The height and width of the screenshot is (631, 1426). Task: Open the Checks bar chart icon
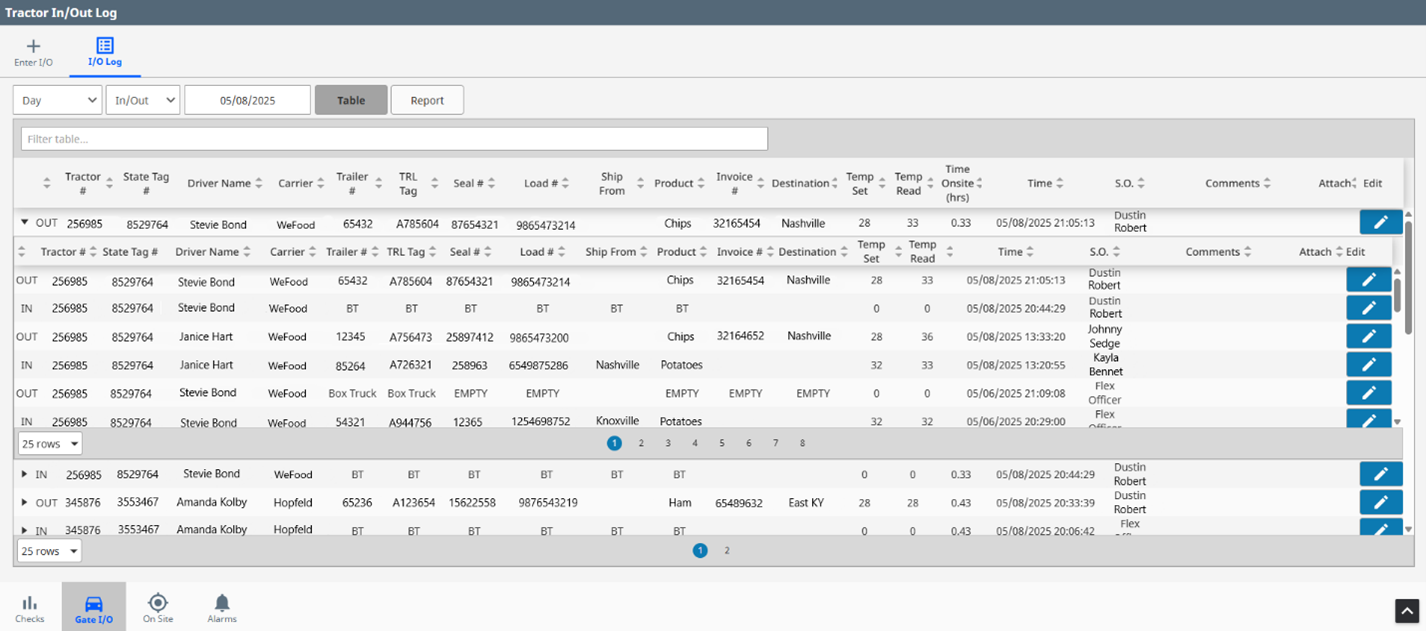(x=30, y=603)
